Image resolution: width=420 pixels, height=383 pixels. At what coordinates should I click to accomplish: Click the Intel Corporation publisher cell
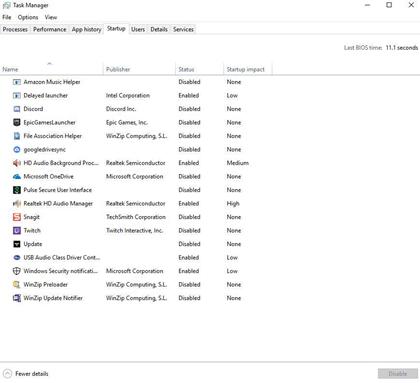point(128,96)
